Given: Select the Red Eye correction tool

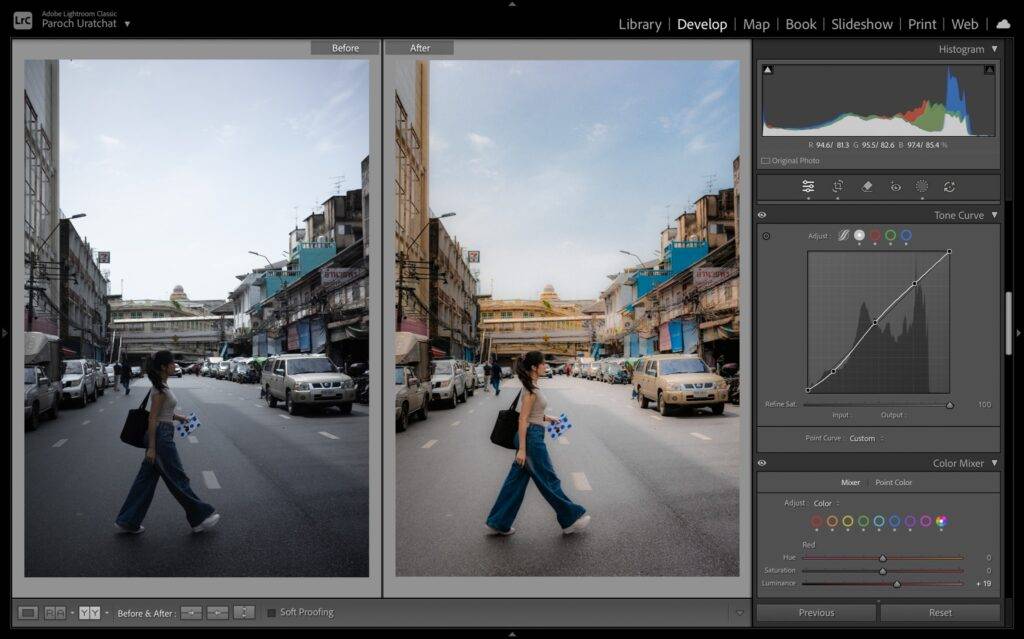Looking at the screenshot, I should click(895, 187).
